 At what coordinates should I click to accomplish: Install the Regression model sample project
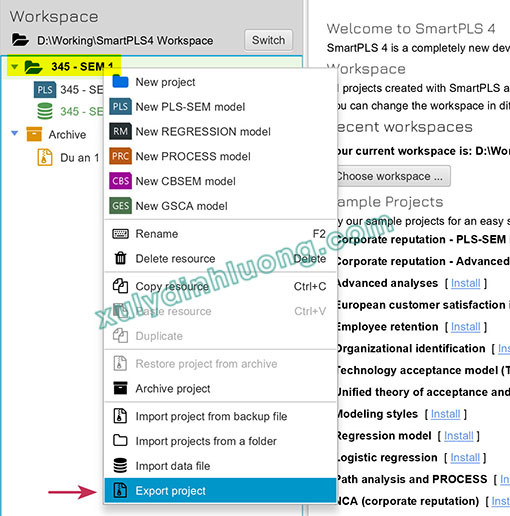coord(459,436)
